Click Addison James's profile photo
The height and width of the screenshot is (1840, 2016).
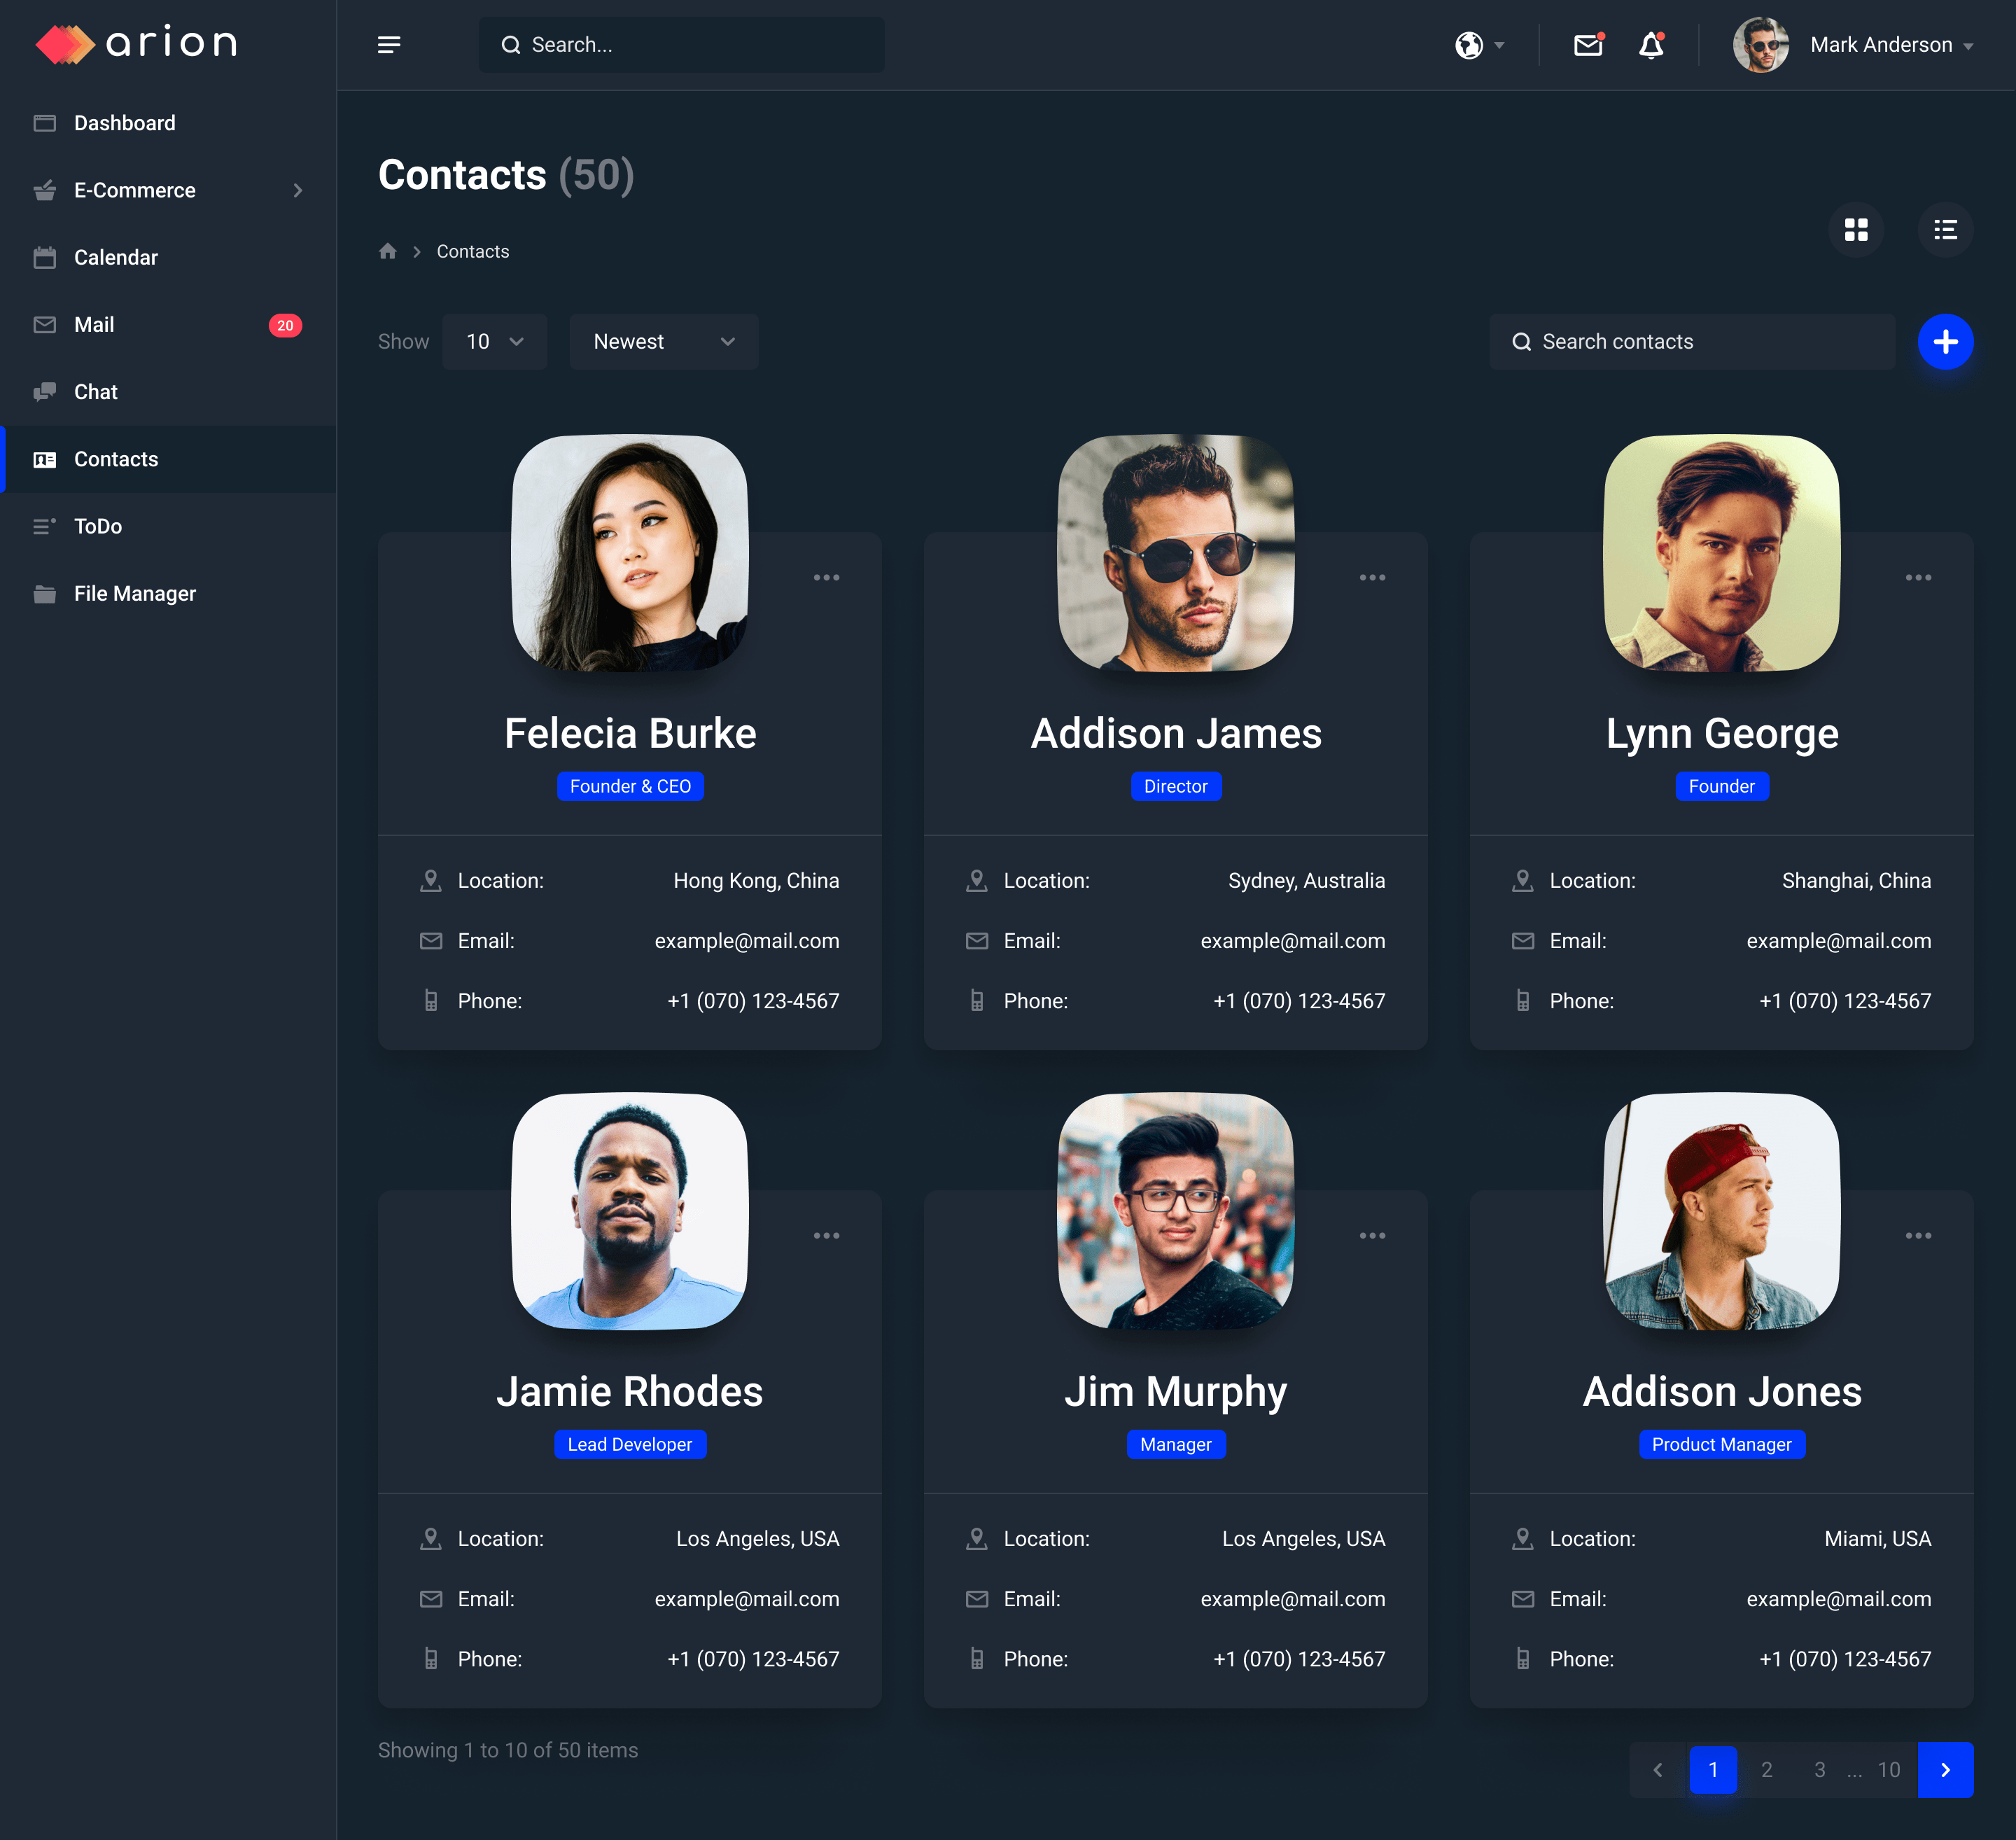coord(1175,552)
